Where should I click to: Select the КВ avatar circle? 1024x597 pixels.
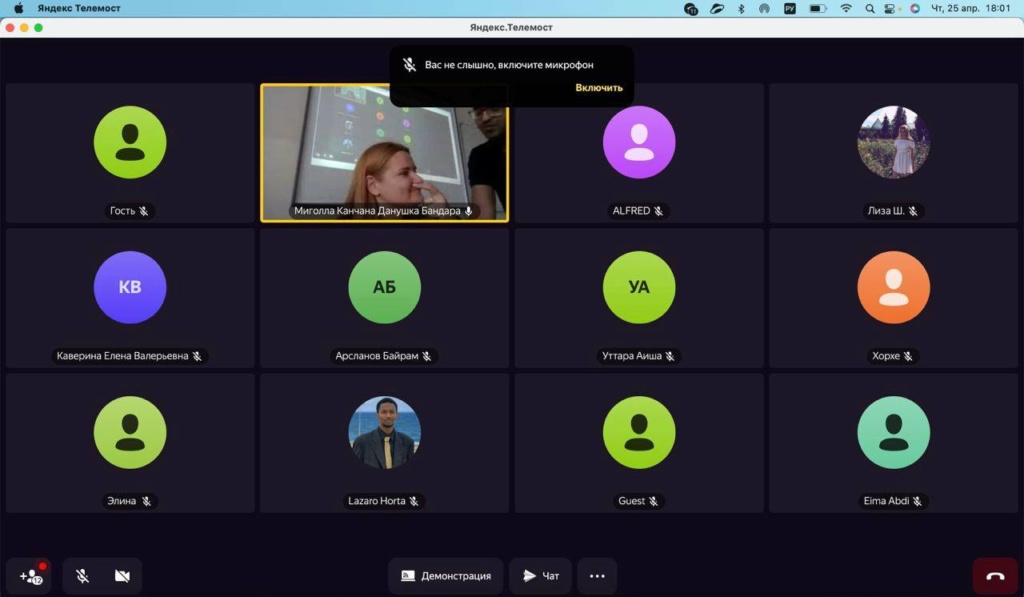pyautogui.click(x=130, y=287)
